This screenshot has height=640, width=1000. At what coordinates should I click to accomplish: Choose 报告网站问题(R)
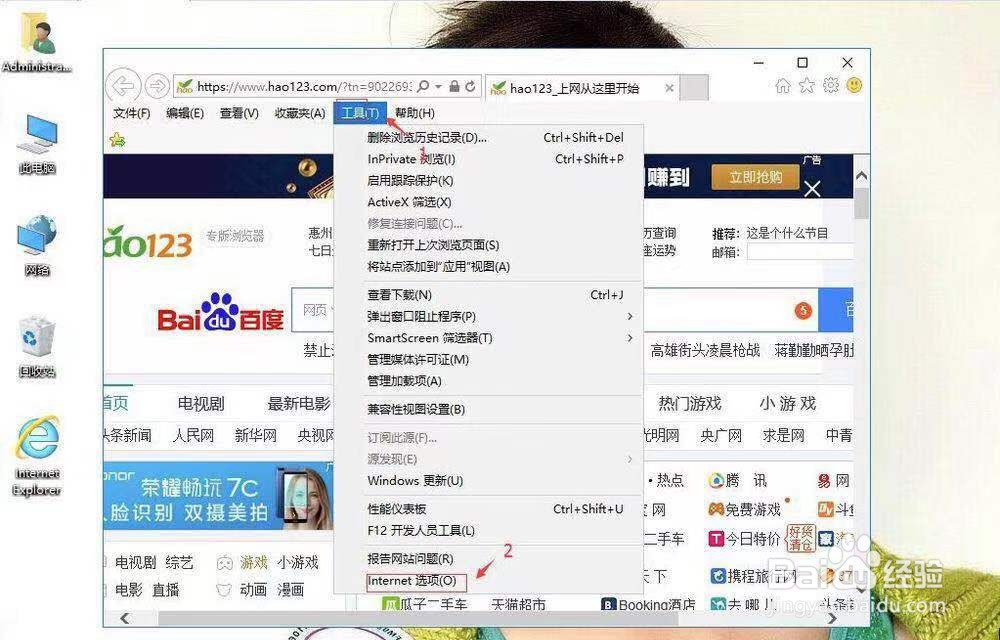pyautogui.click(x=489, y=559)
